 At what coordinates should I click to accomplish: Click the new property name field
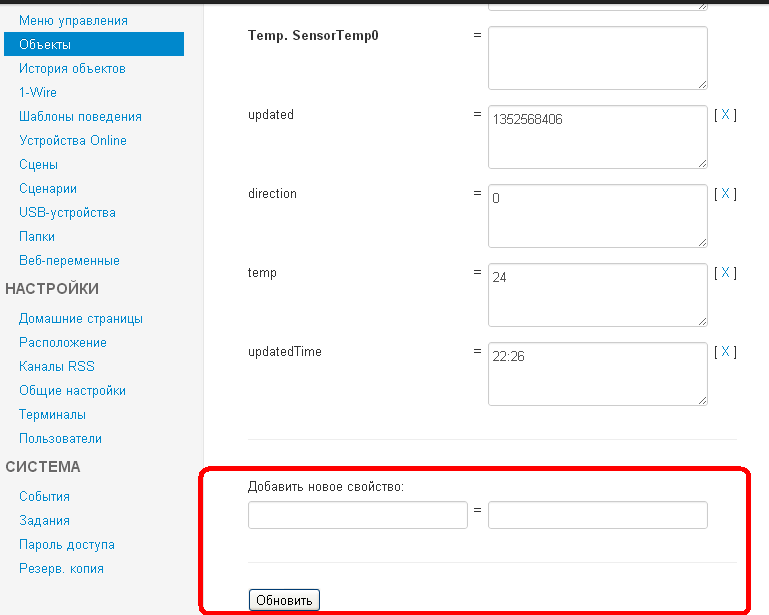[357, 515]
